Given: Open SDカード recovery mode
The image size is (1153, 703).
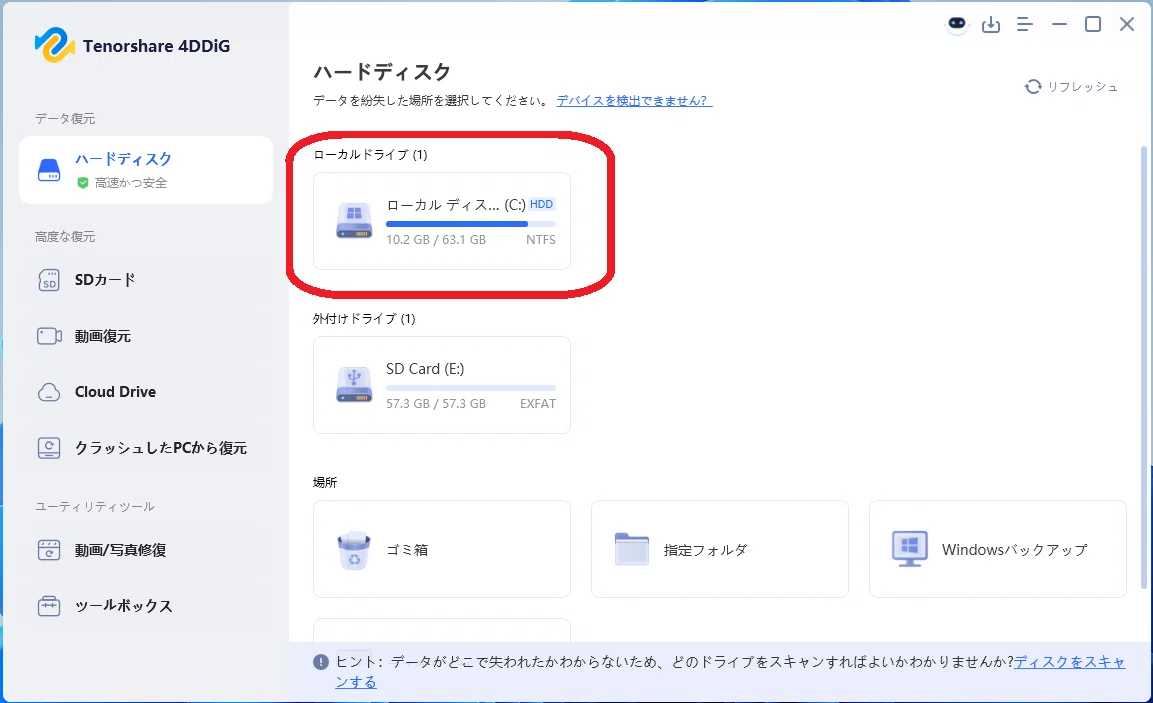Looking at the screenshot, I should tap(146, 280).
